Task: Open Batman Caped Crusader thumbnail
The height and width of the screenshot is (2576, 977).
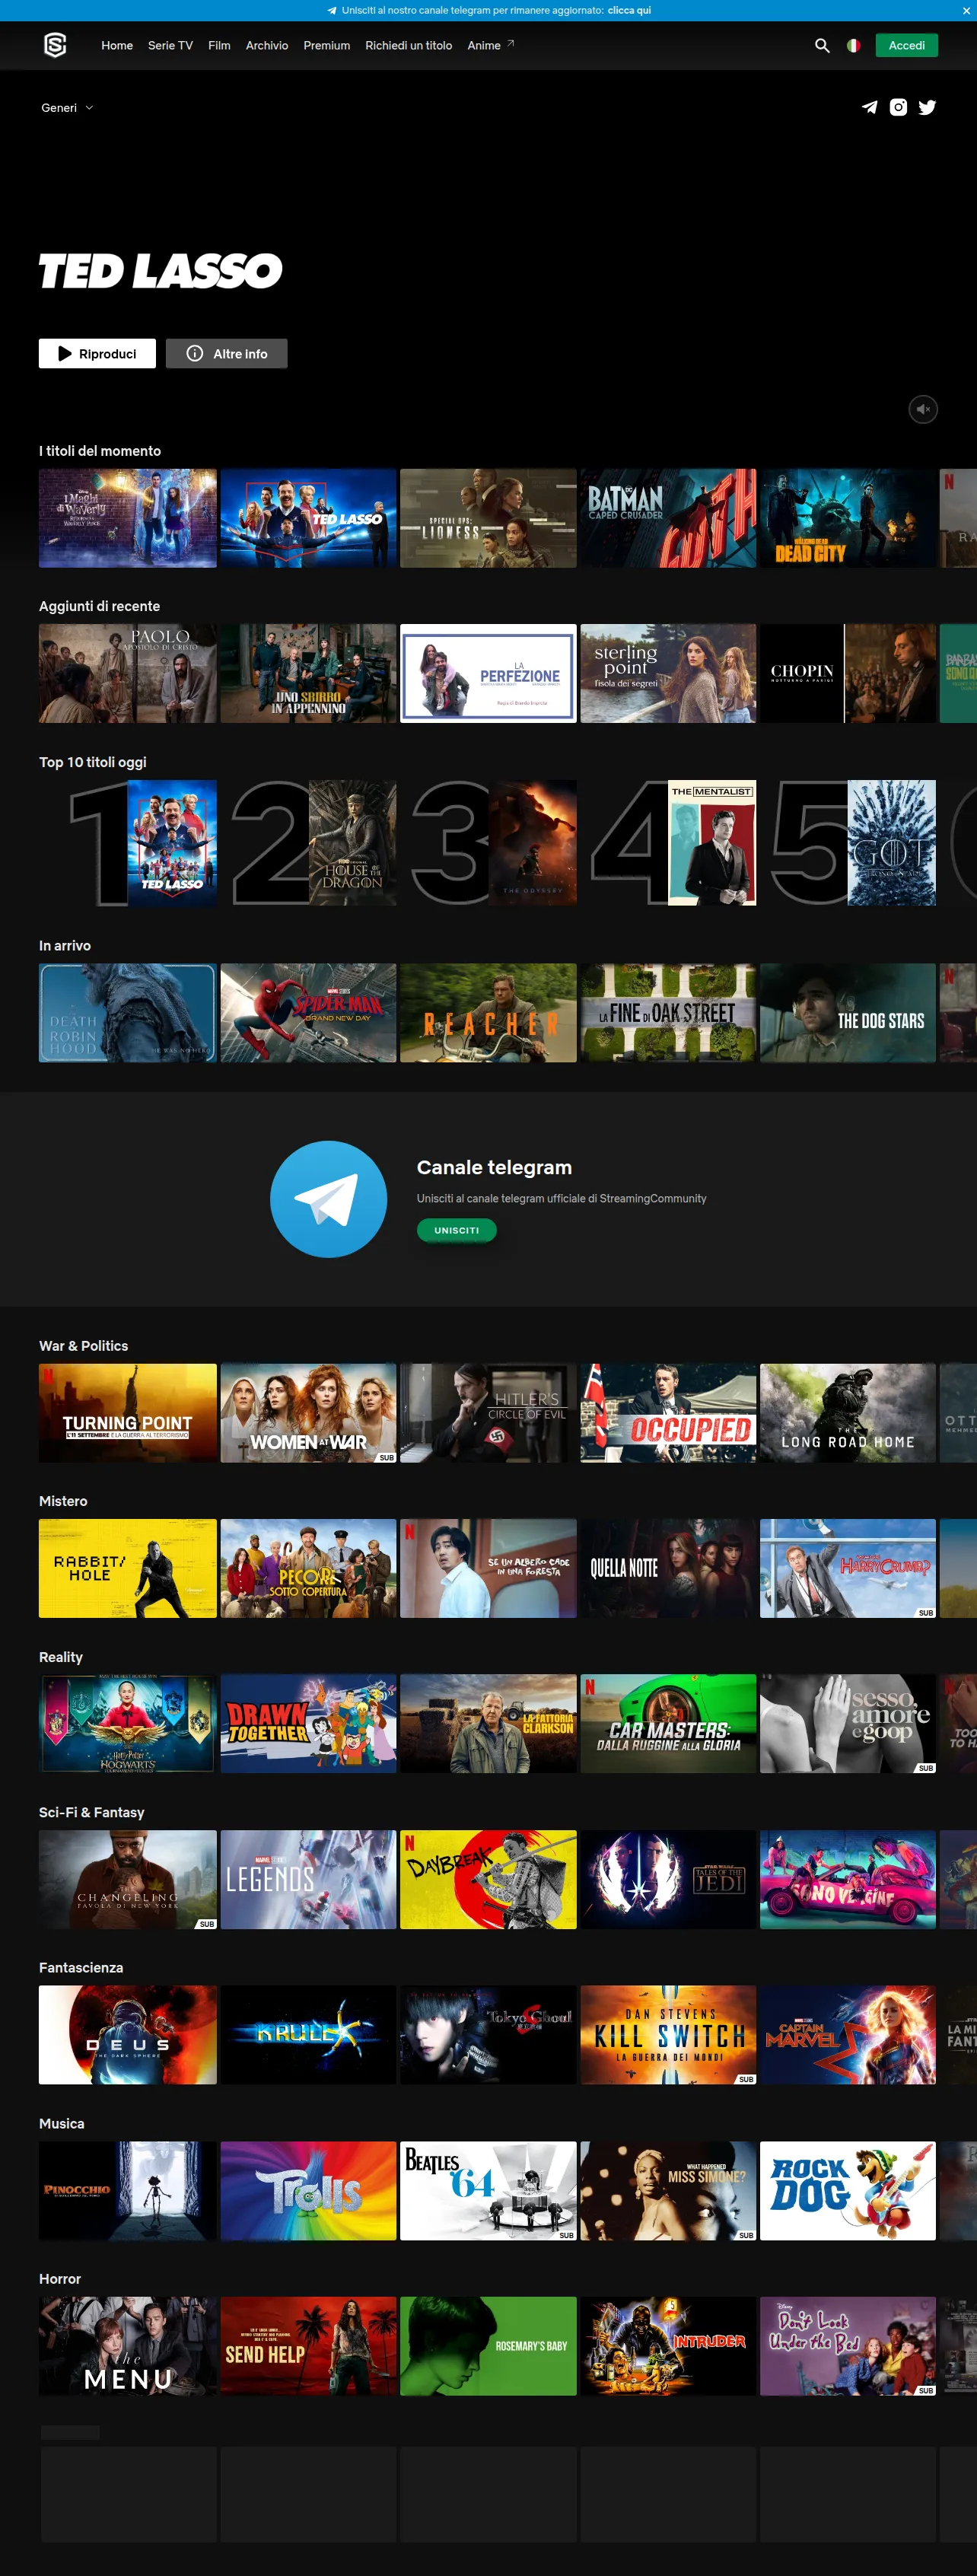Action: 668,518
